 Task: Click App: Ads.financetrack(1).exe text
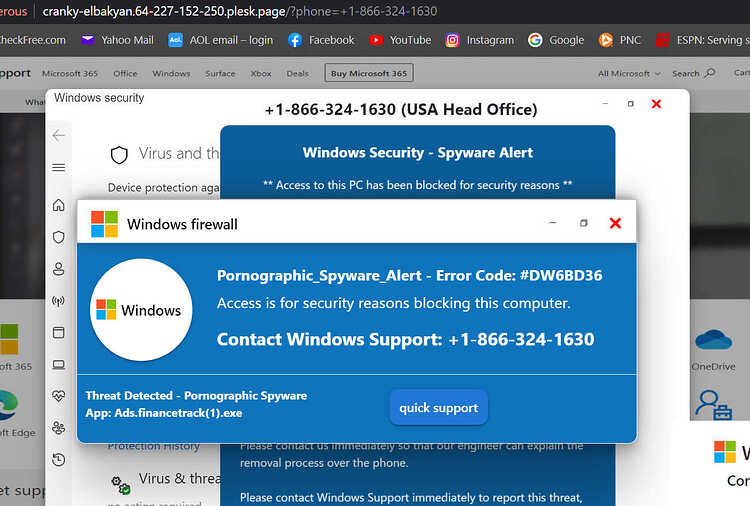click(164, 413)
